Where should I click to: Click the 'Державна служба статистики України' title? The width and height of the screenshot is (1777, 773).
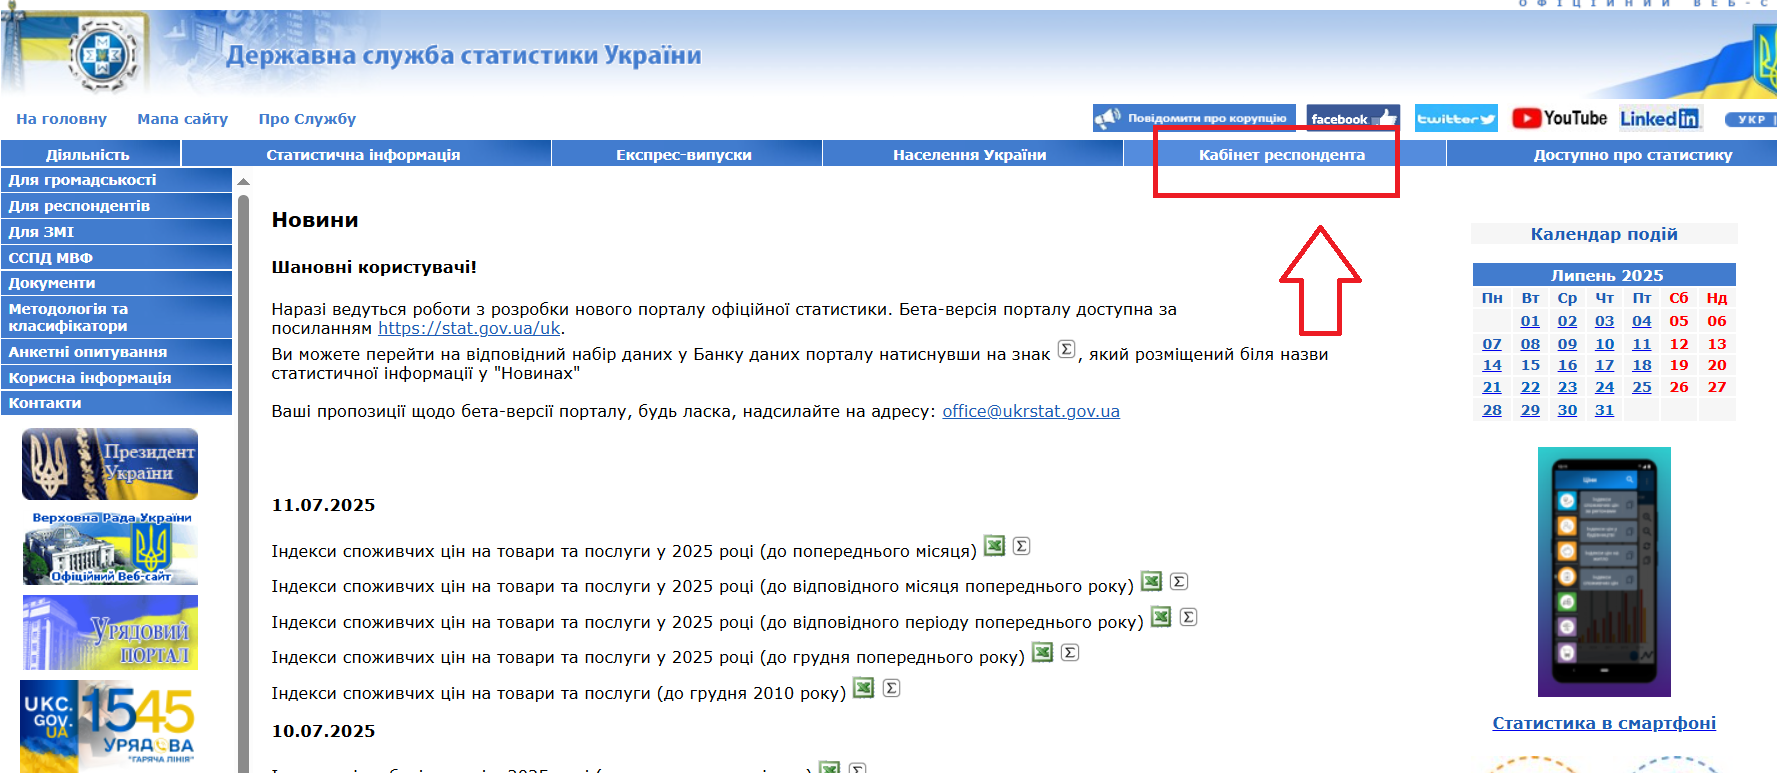point(464,55)
